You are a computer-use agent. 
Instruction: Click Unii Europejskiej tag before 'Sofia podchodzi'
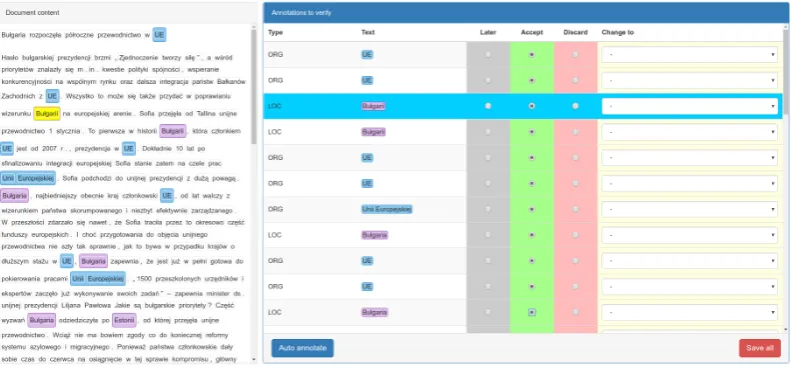click(x=28, y=178)
